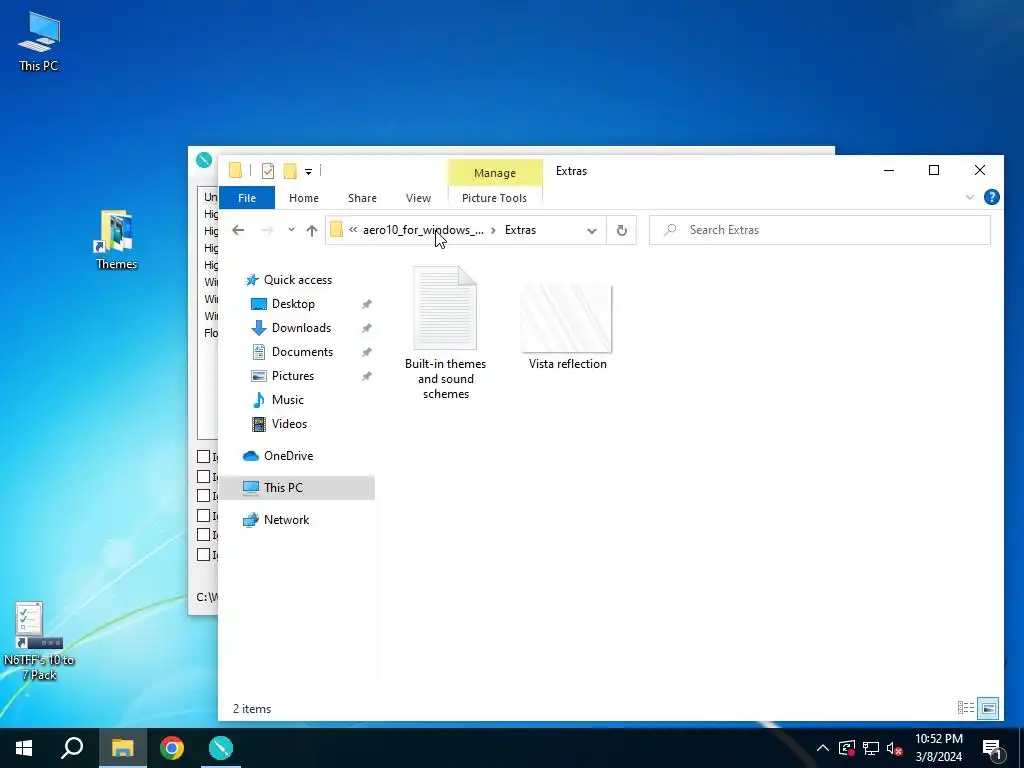The height and width of the screenshot is (768, 1024).
Task: Go up one folder level
Action: point(312,230)
